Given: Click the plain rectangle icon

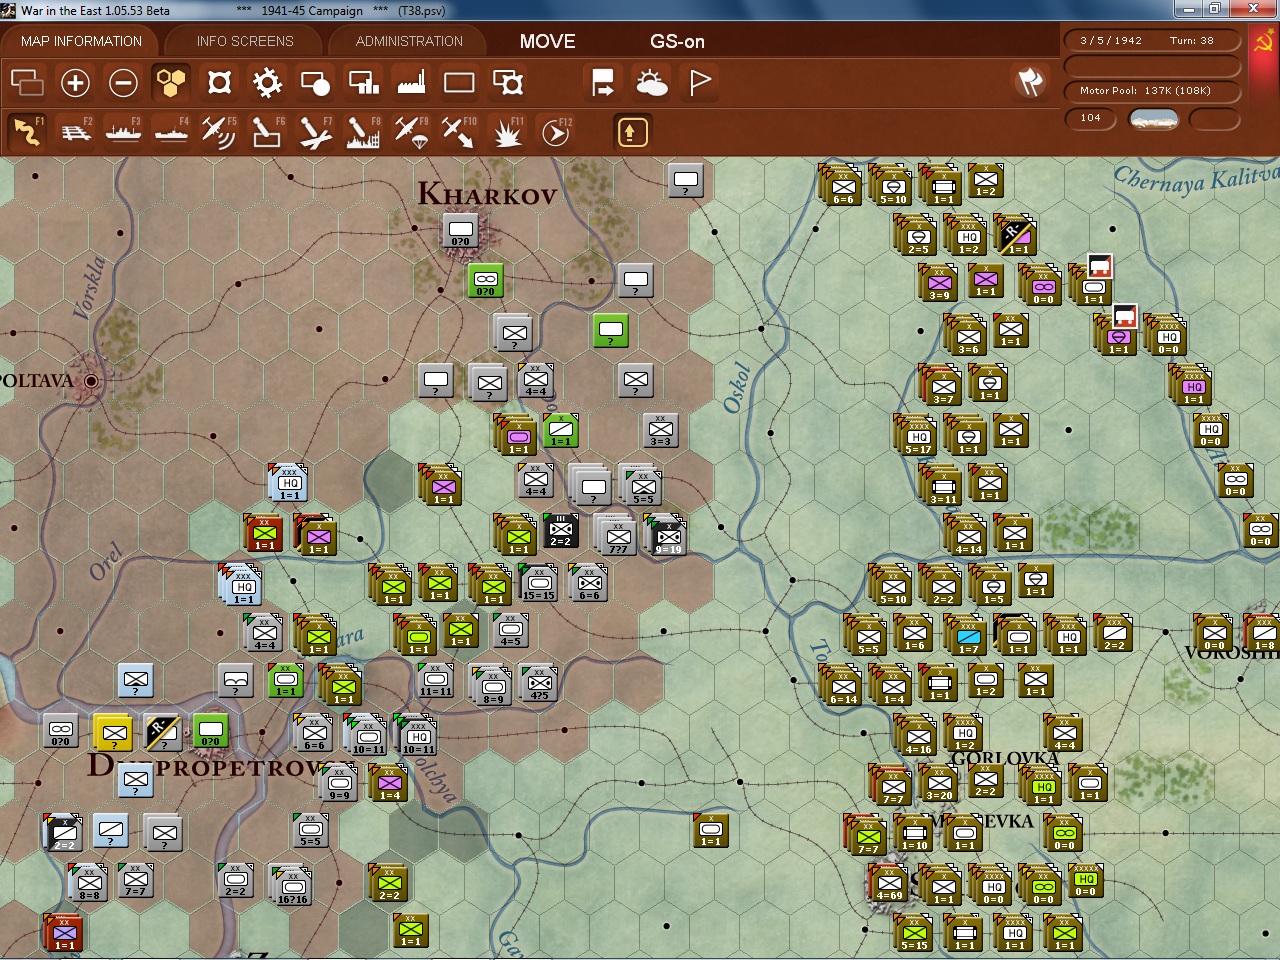Looking at the screenshot, I should pyautogui.click(x=459, y=82).
